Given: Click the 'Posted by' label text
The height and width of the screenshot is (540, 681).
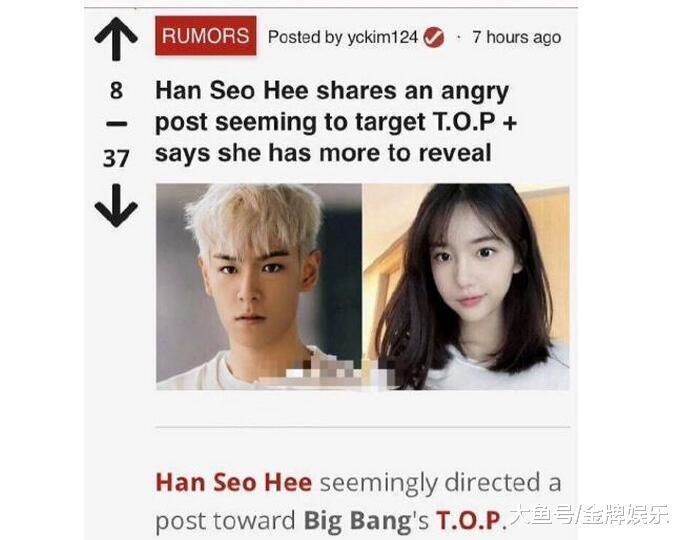Looking at the screenshot, I should click(305, 38).
